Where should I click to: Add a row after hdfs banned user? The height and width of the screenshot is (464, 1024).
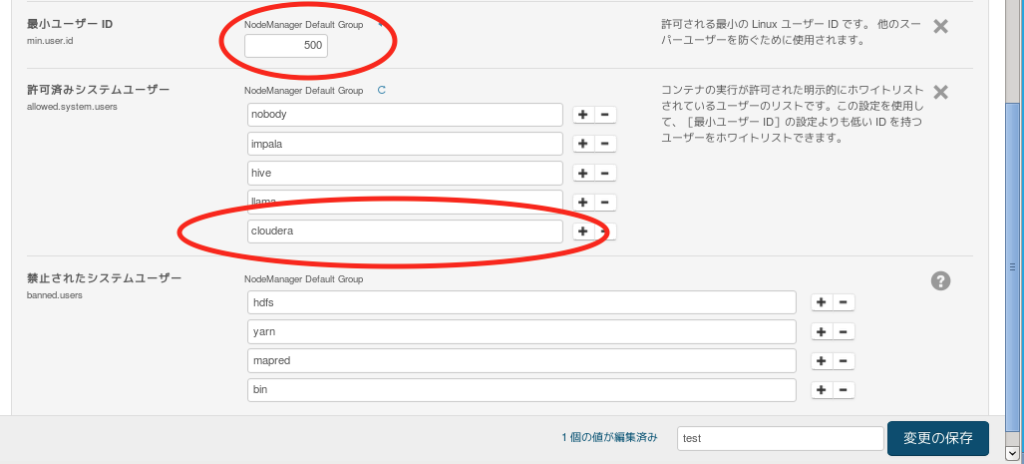click(822, 303)
